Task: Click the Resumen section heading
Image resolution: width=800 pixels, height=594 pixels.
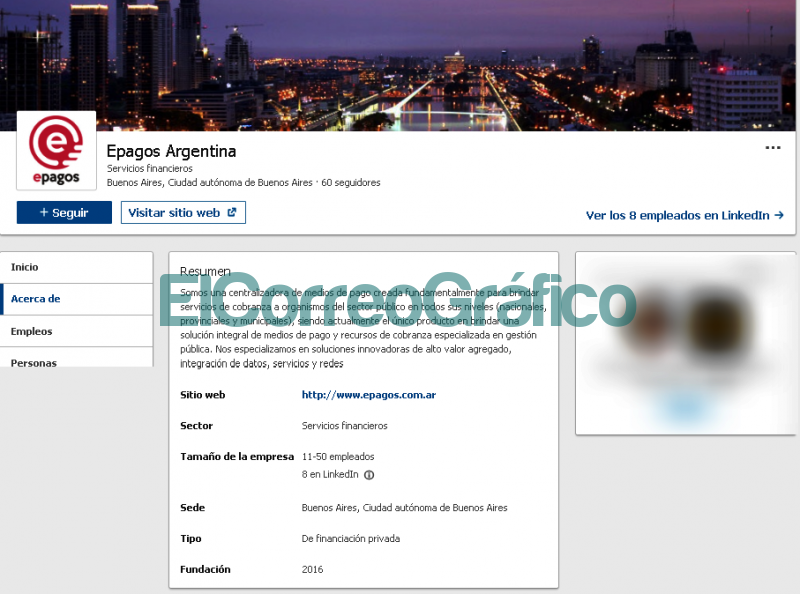Action: tap(205, 271)
